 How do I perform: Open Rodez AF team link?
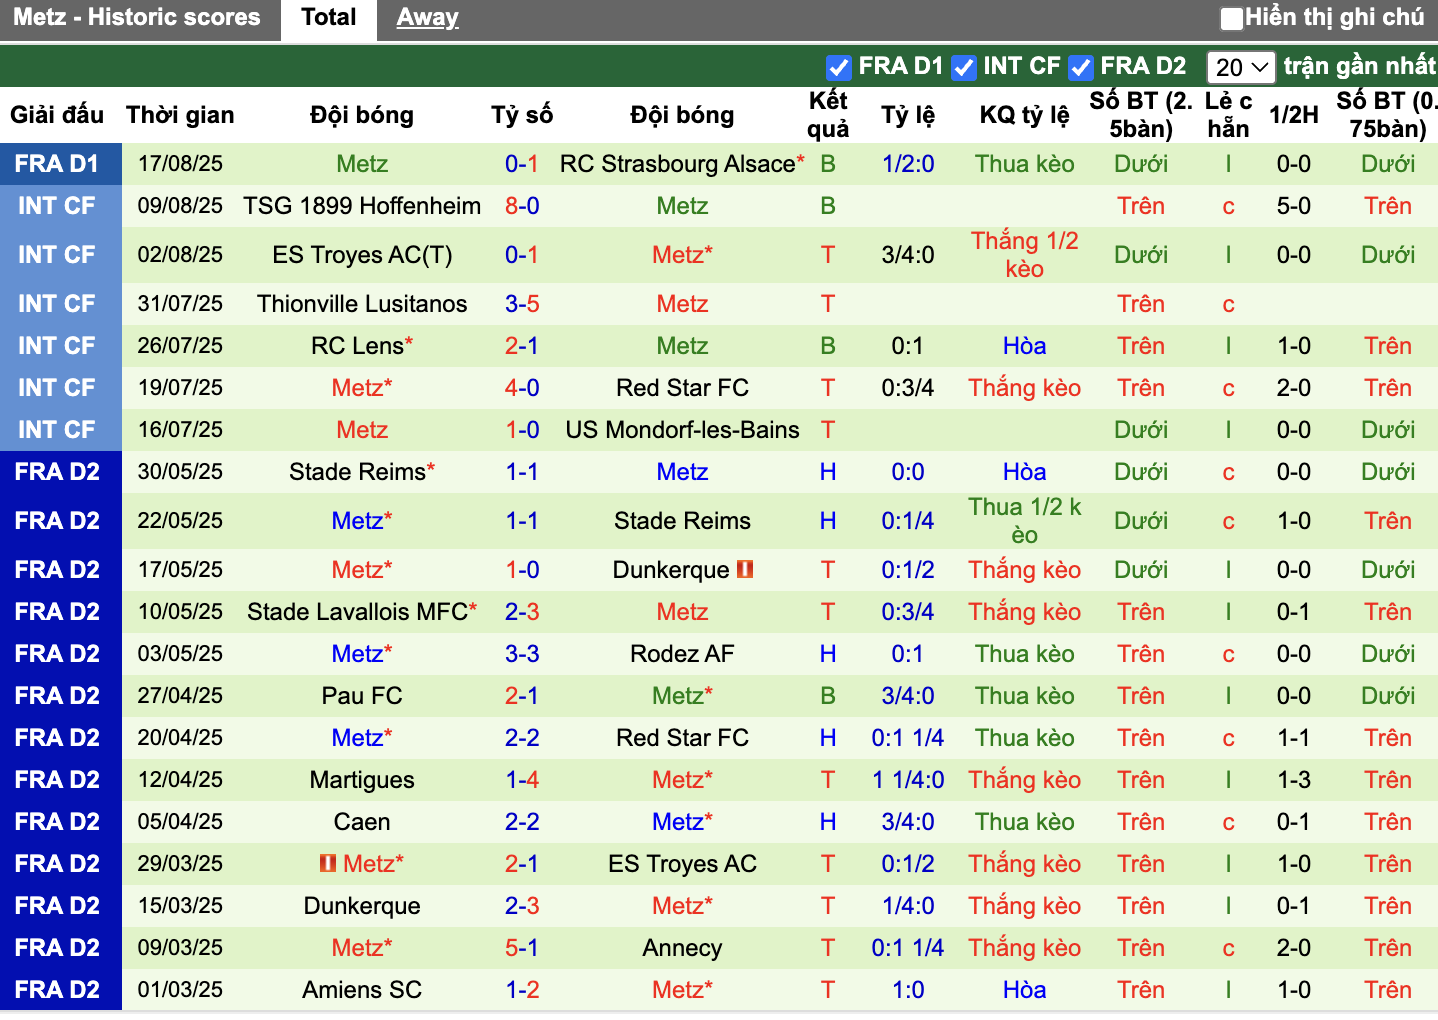[682, 654]
